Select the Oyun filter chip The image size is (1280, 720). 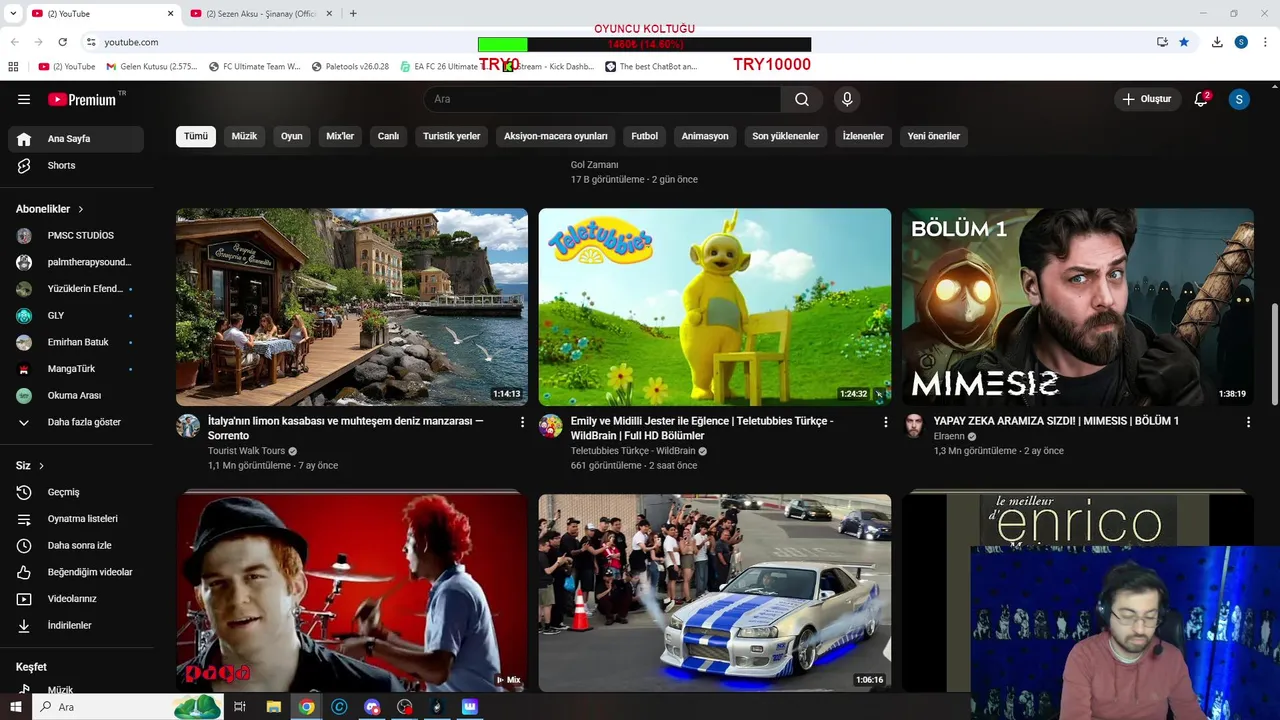(x=292, y=136)
